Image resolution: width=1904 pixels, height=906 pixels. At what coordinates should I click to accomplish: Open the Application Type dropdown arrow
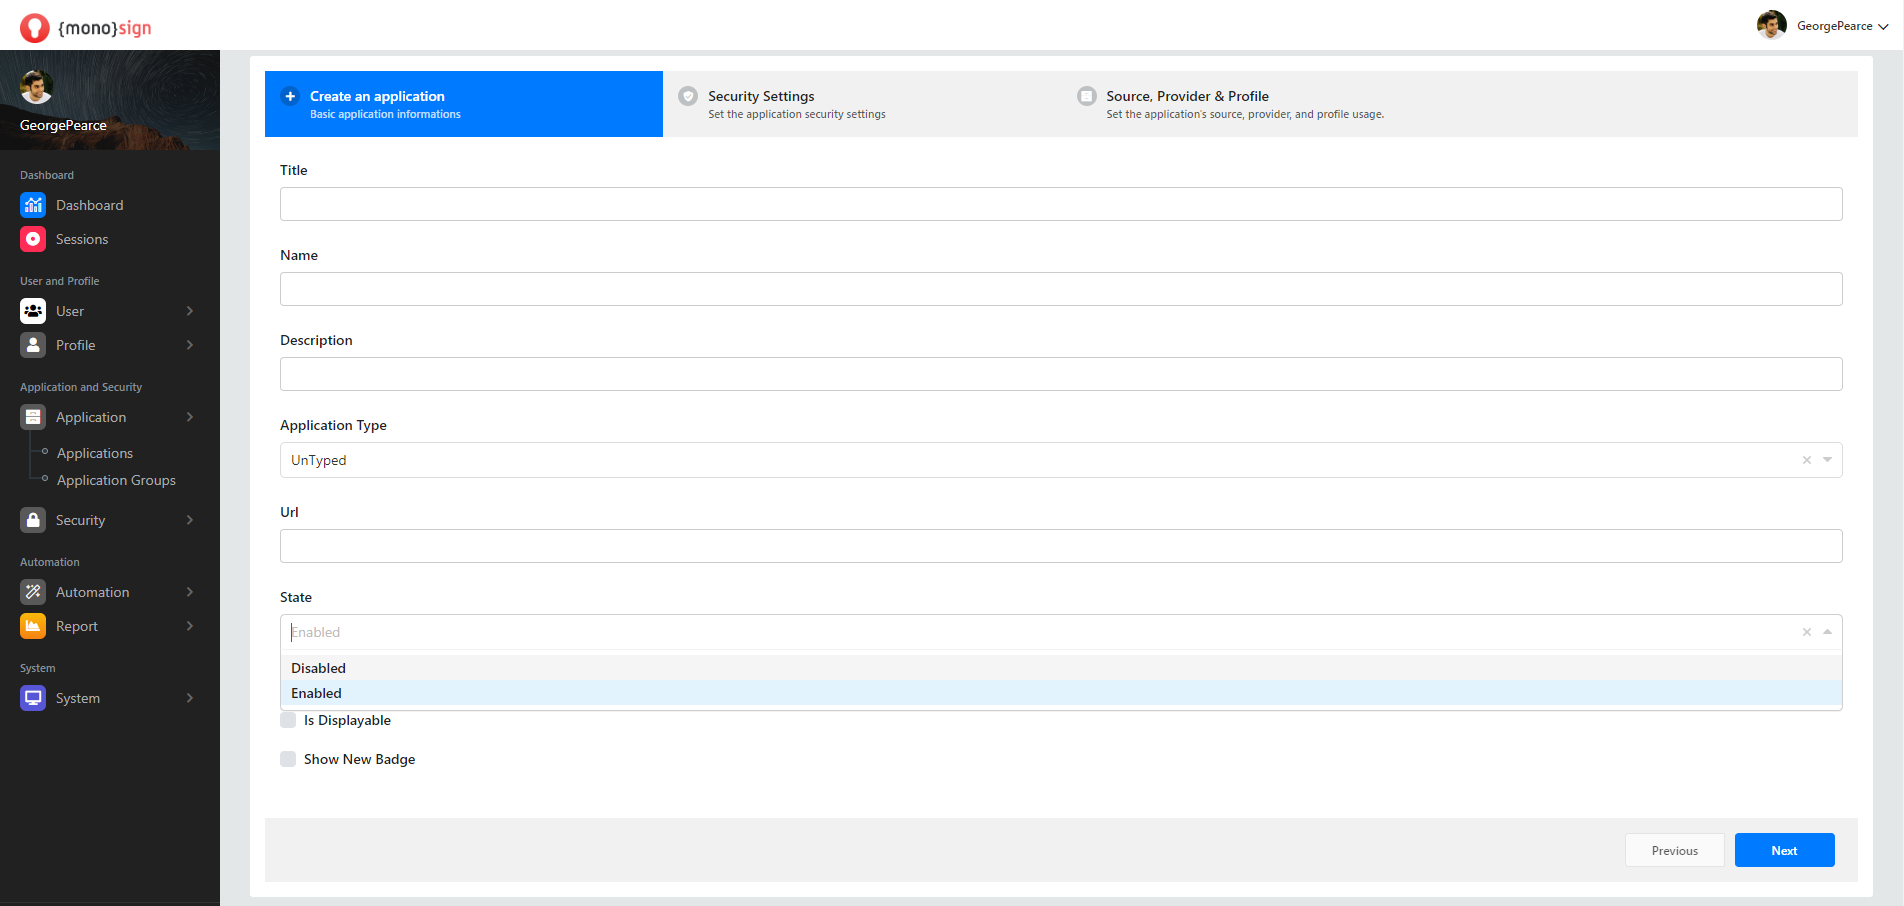[x=1827, y=460]
